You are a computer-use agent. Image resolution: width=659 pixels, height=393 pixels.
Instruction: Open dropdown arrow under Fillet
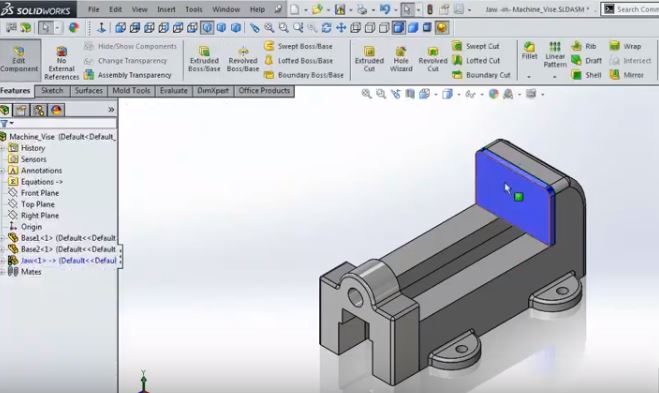[x=529, y=77]
